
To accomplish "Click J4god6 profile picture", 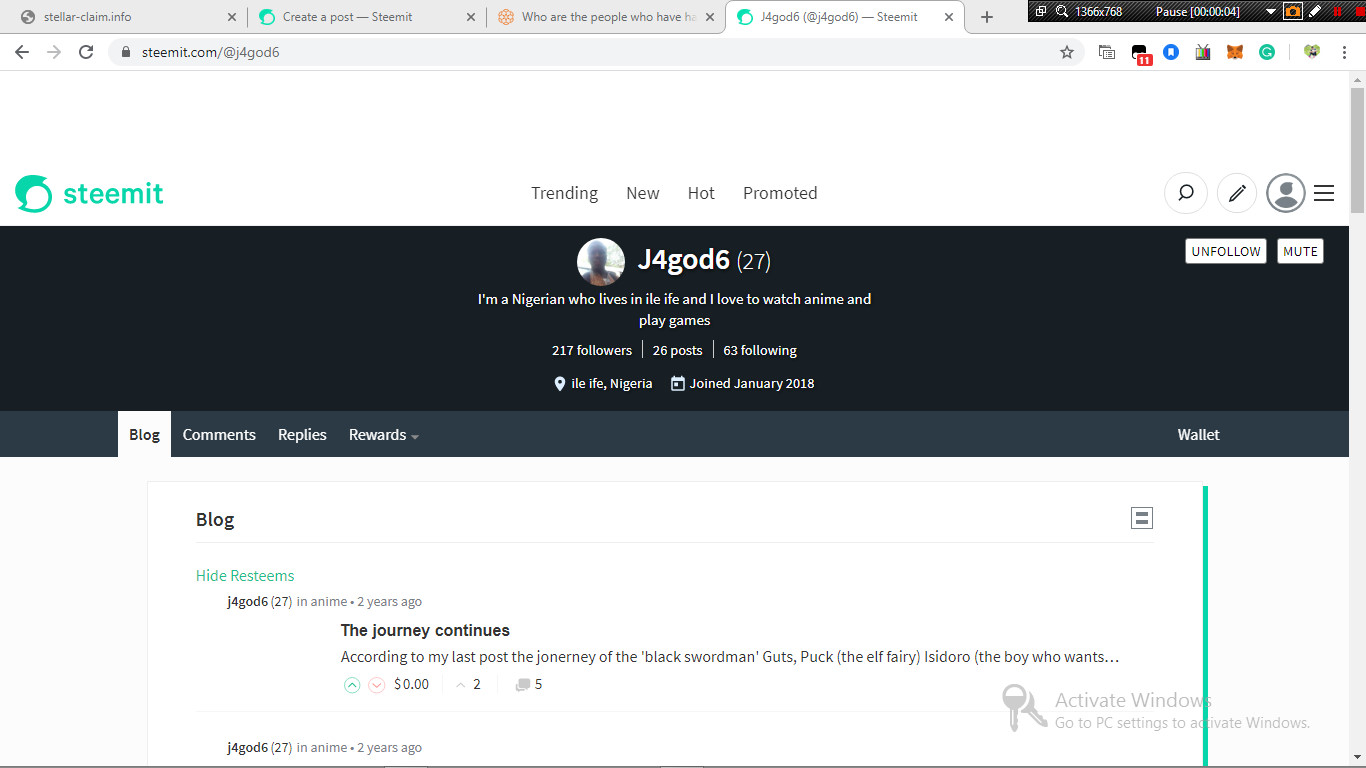I will pos(601,262).
